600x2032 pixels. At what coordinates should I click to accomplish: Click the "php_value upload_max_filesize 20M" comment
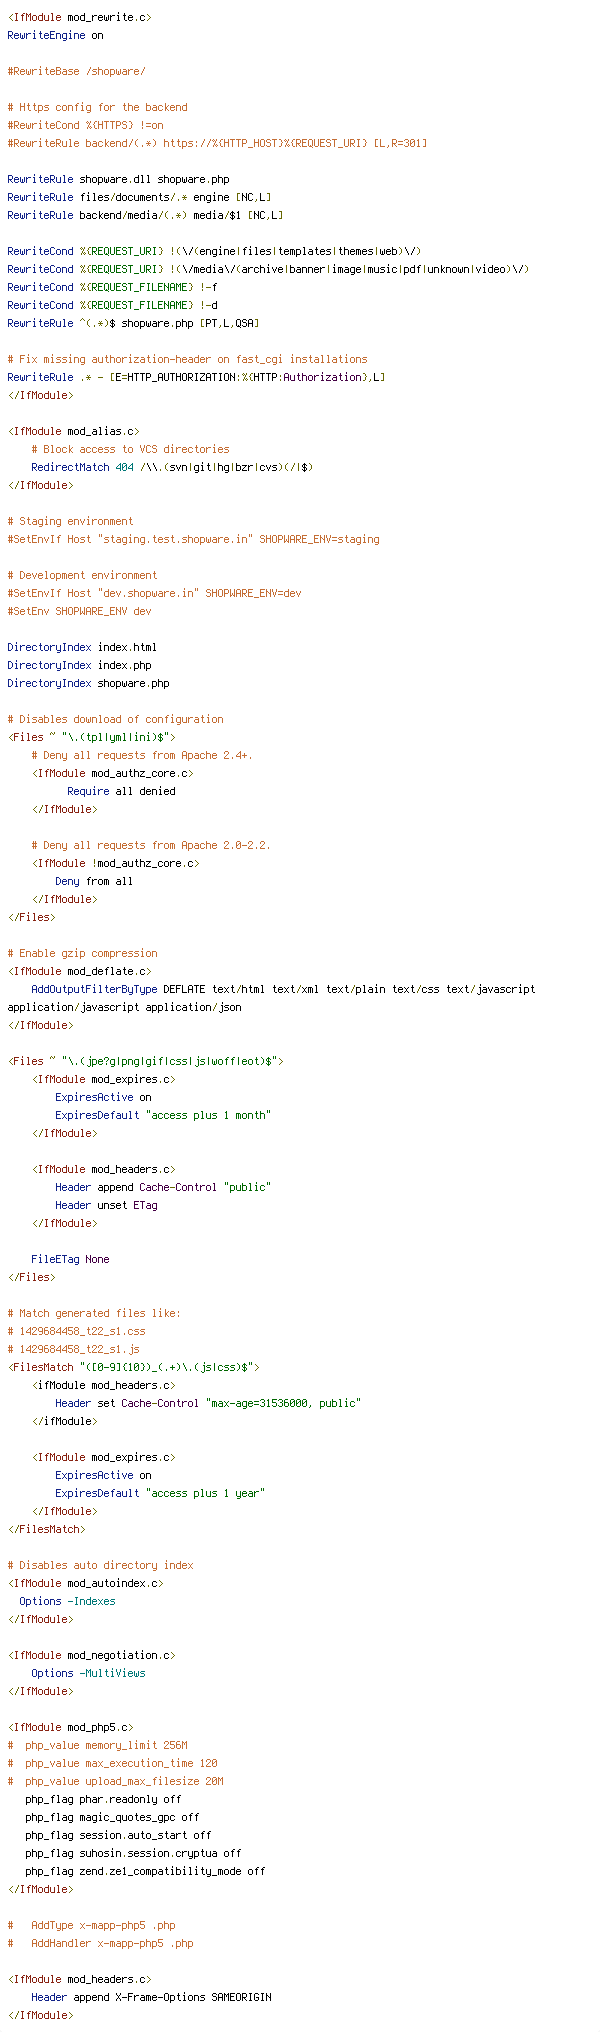point(115,1781)
